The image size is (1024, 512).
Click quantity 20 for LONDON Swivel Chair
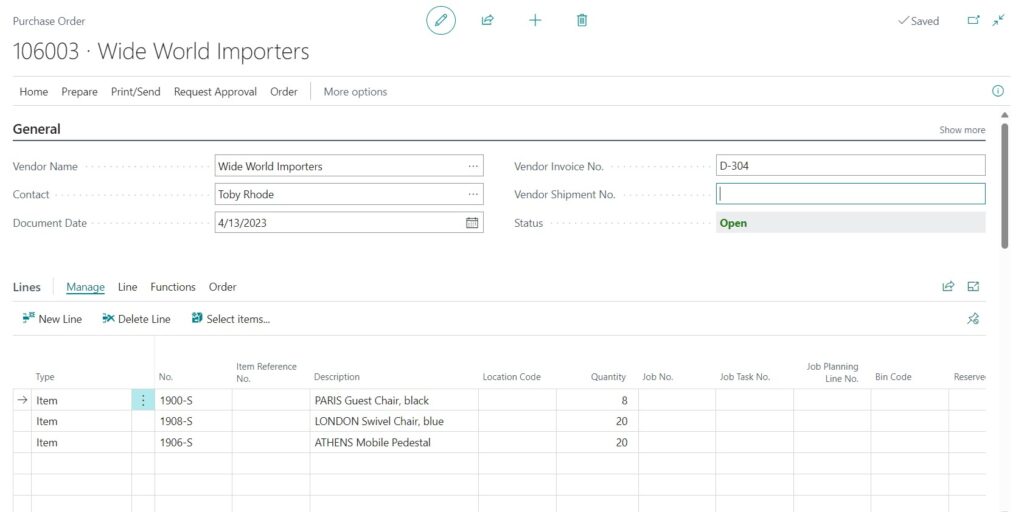pos(597,421)
